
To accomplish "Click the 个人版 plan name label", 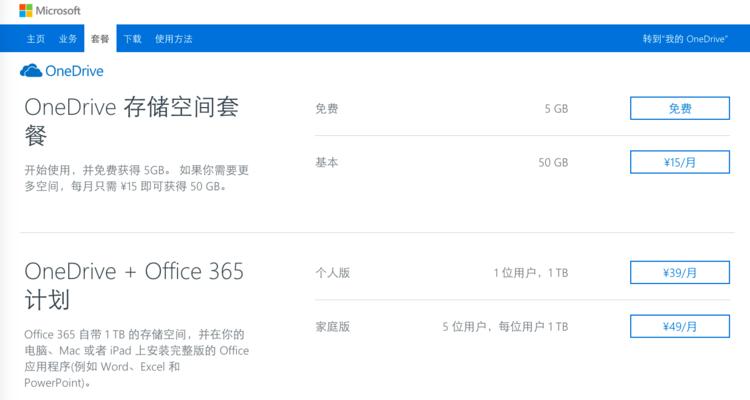I will 333,273.
